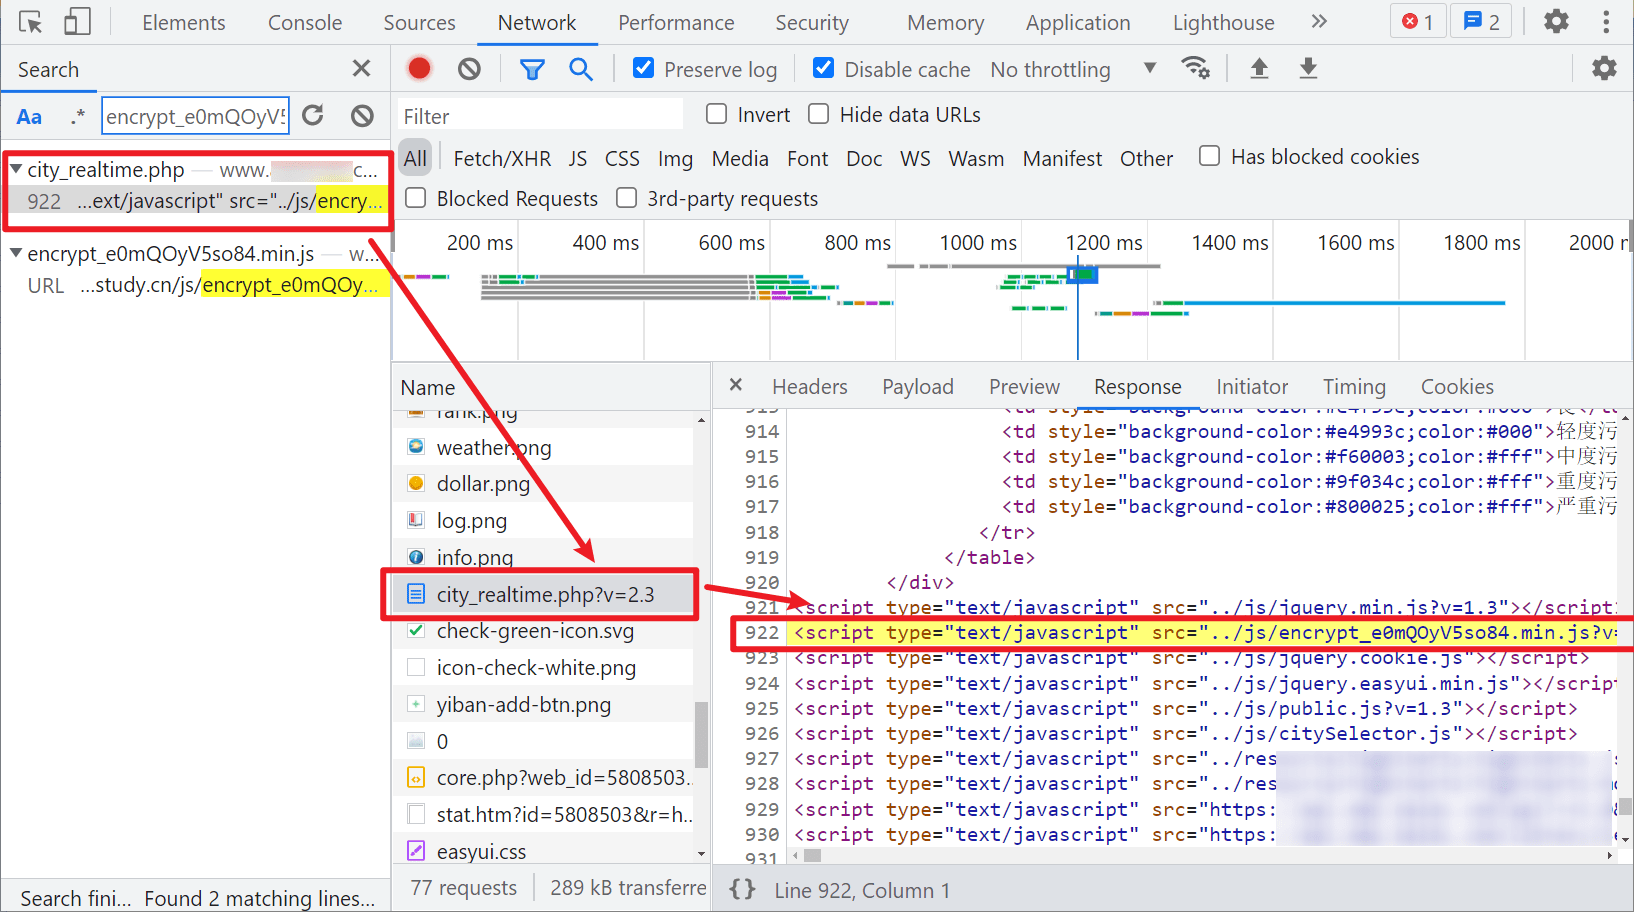Show the Initiator tab of request
Screen dimensions: 1634x912
tap(1252, 386)
